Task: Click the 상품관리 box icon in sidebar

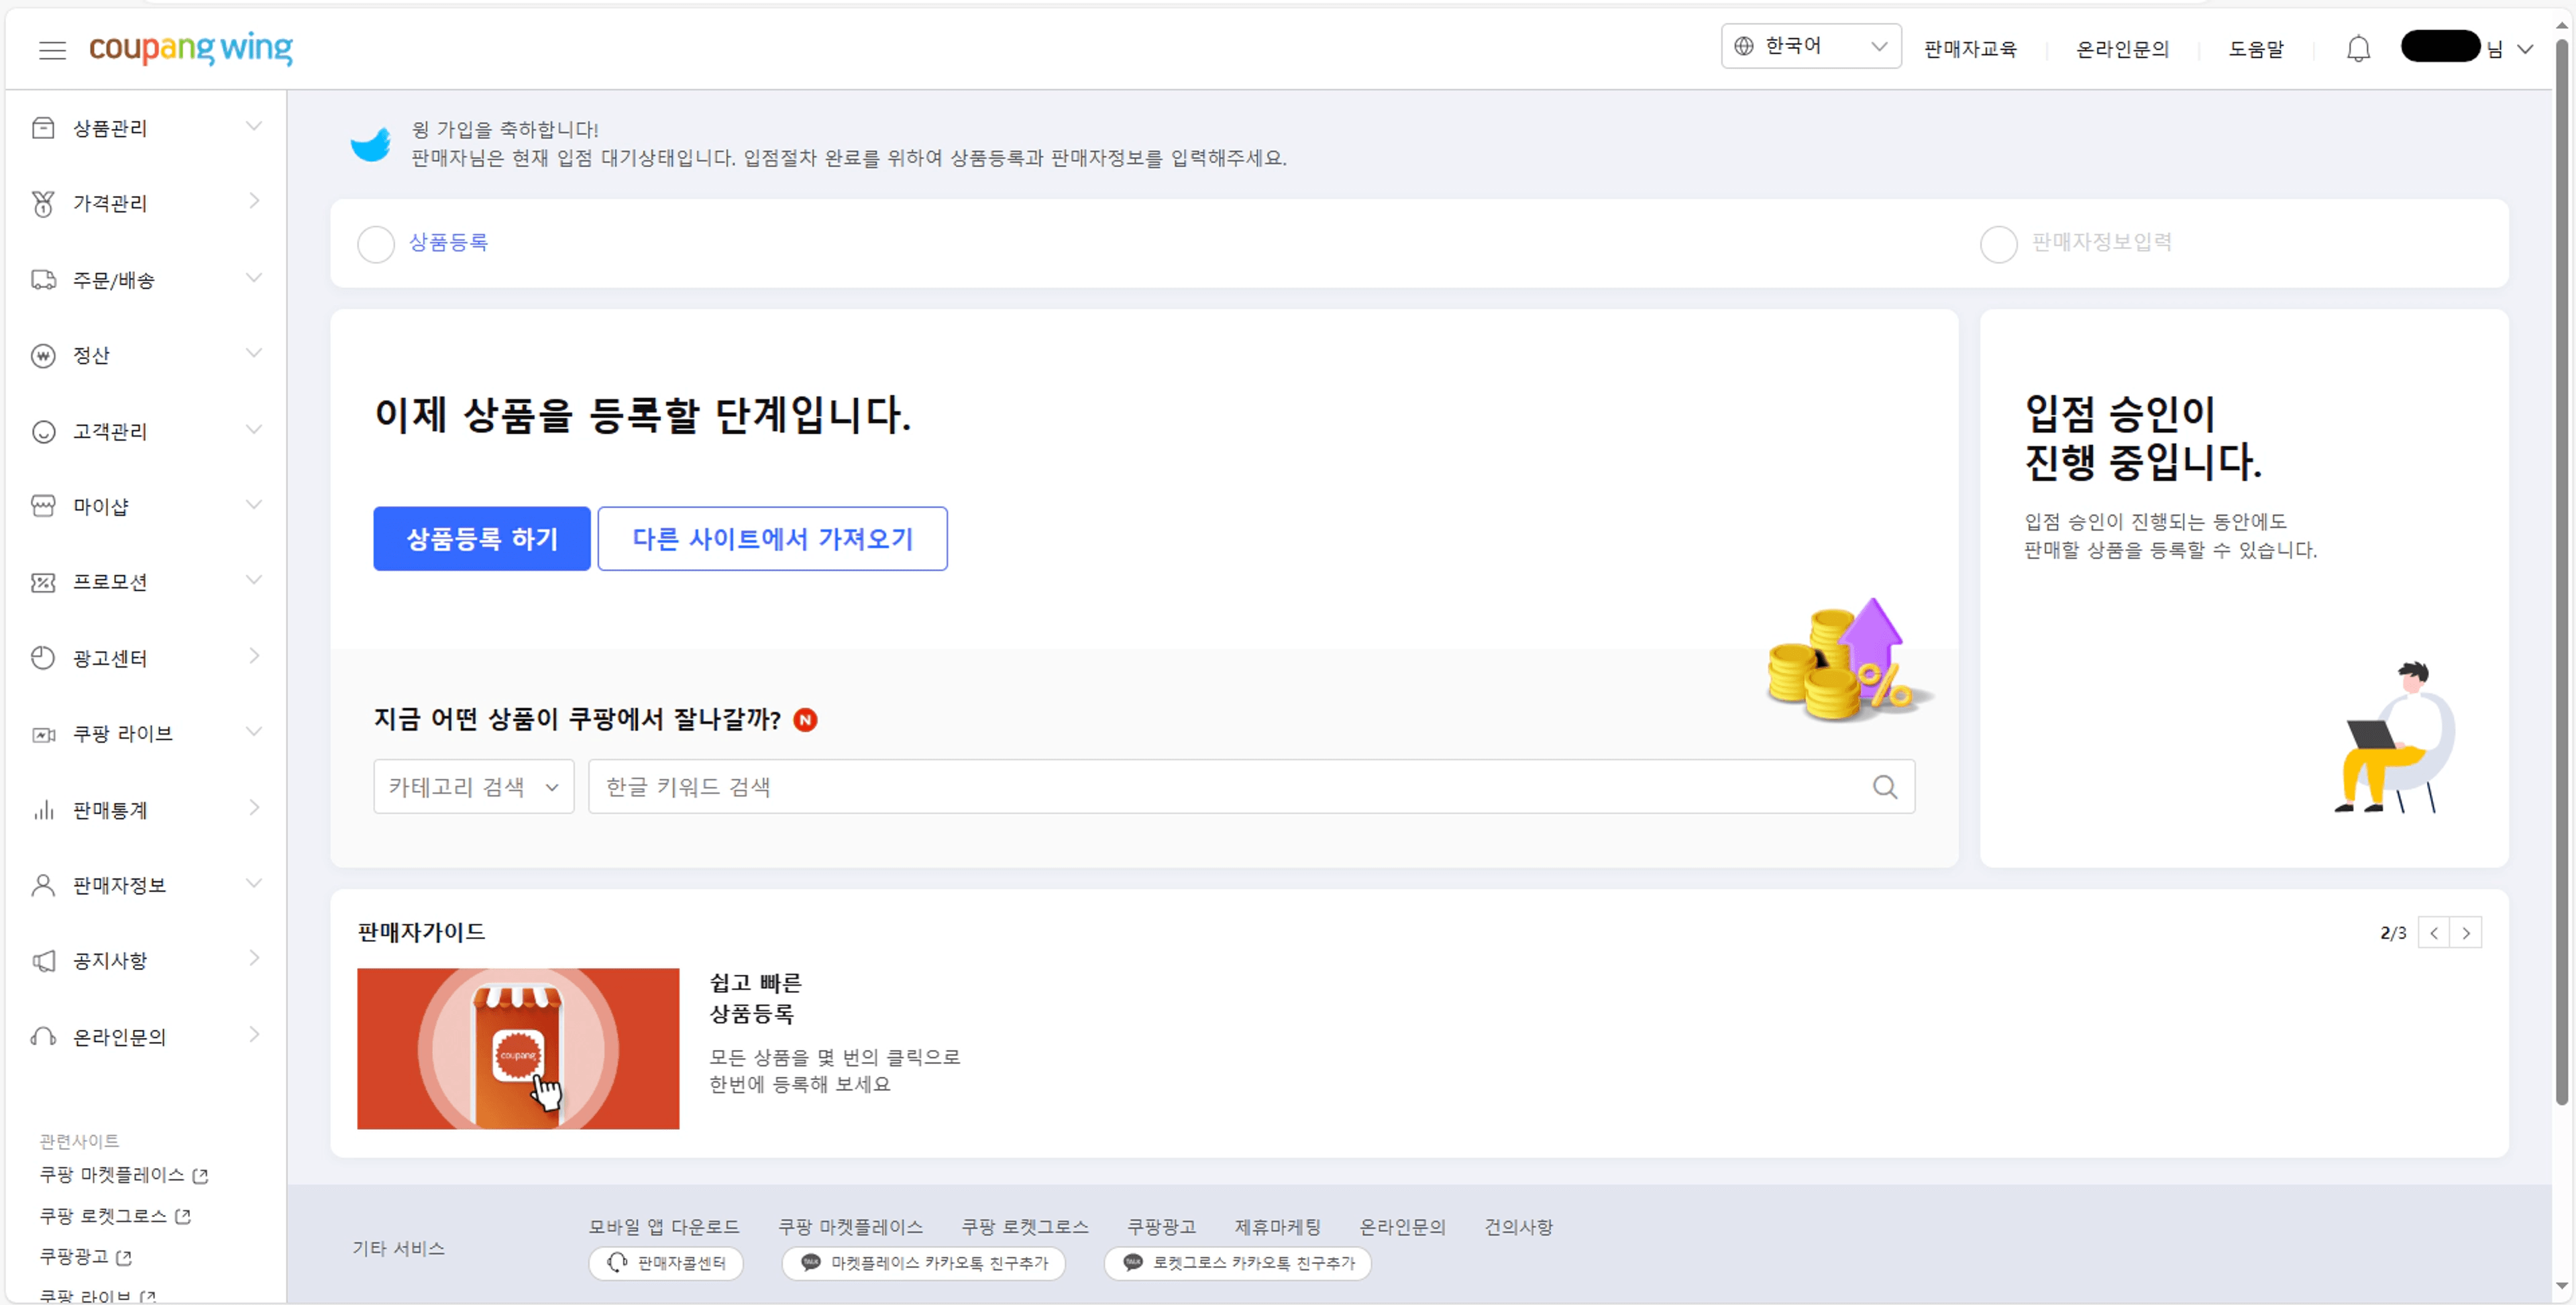Action: 43,128
